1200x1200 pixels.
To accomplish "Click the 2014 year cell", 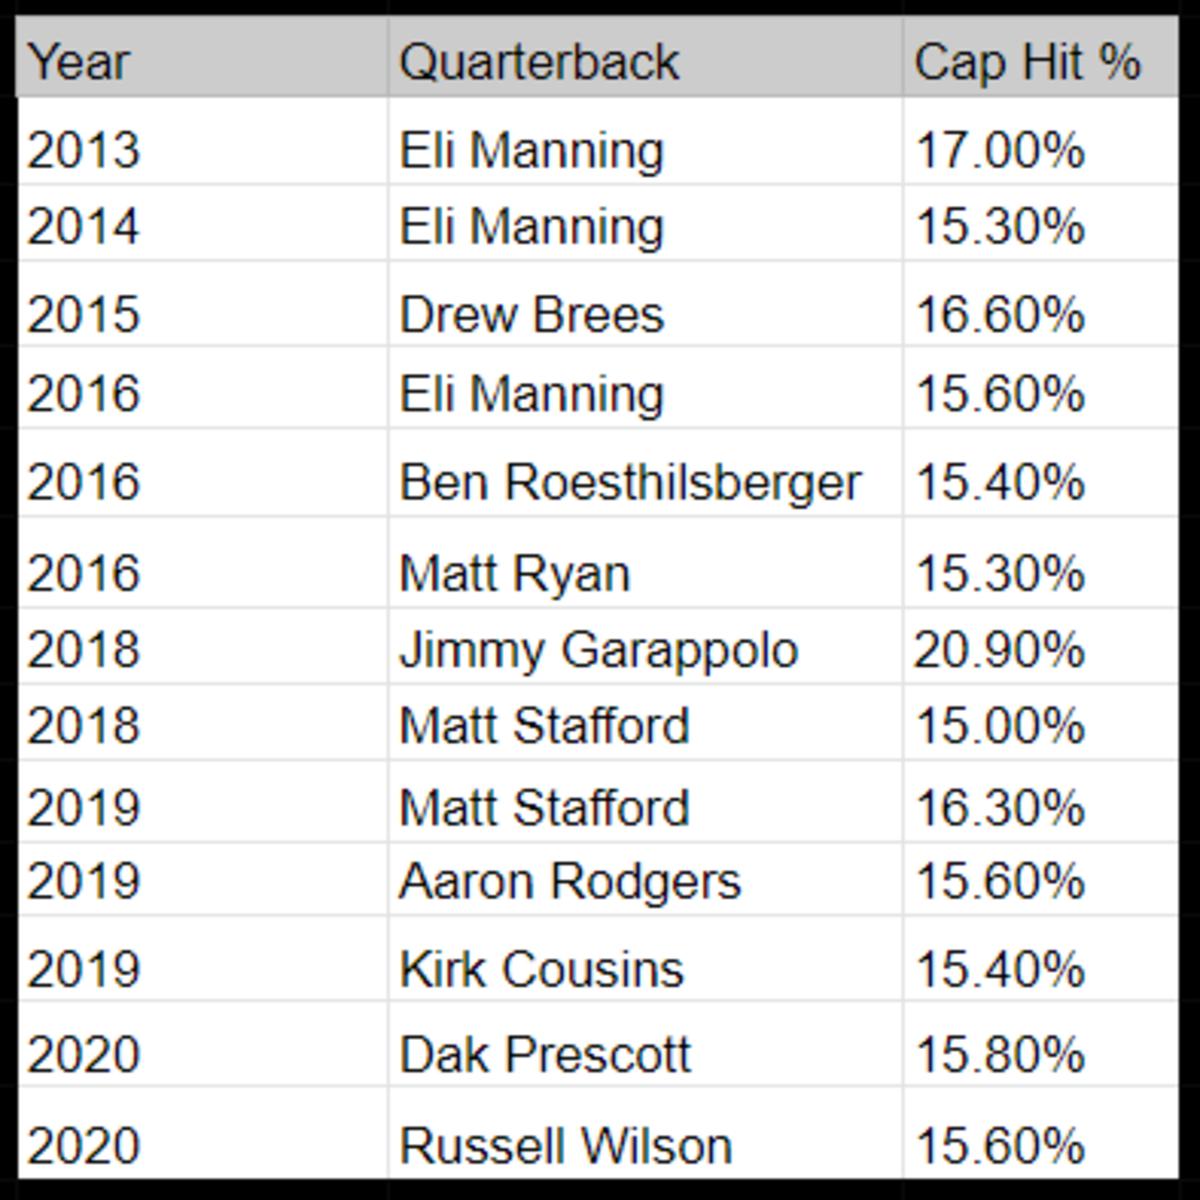I will coord(200,226).
